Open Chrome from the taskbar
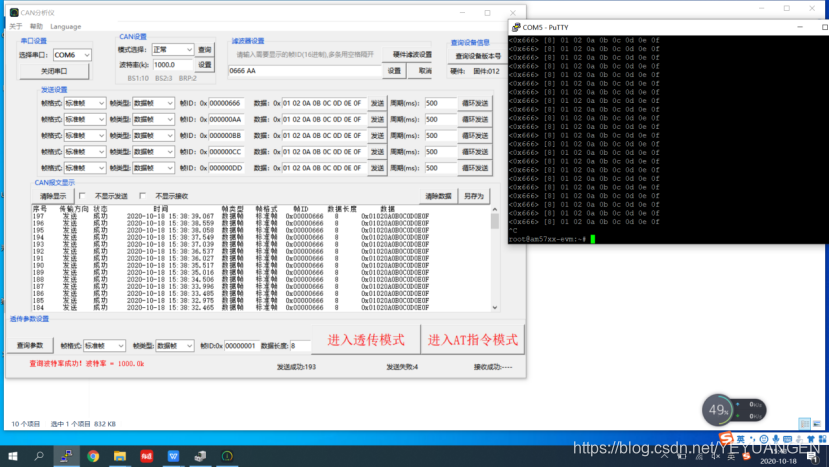 point(93,456)
